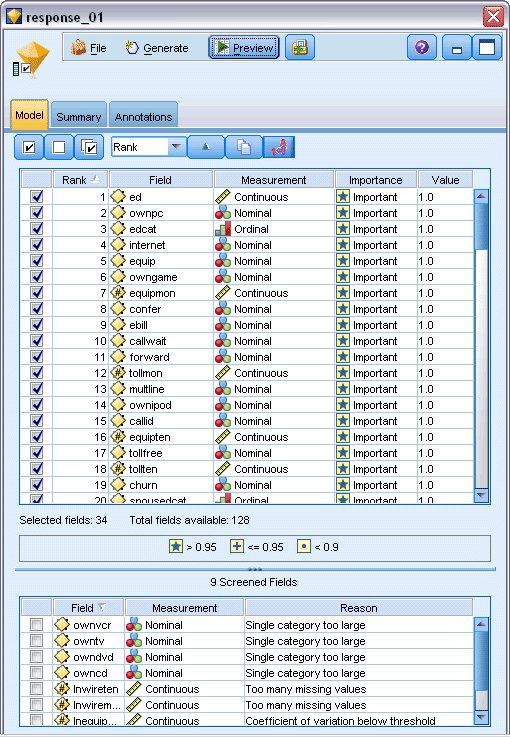Click the Ordinal icon in edcat row
Viewport: 510px width, 737px height.
(x=223, y=229)
